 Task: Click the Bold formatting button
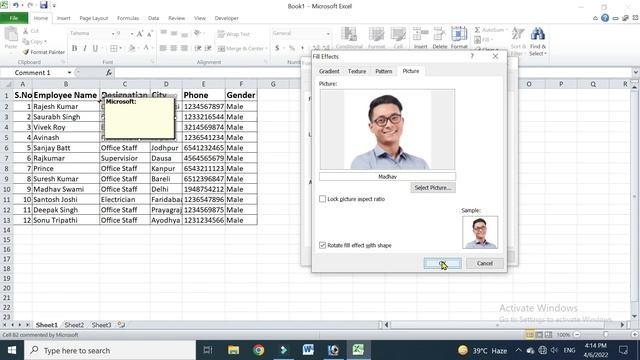point(74,48)
